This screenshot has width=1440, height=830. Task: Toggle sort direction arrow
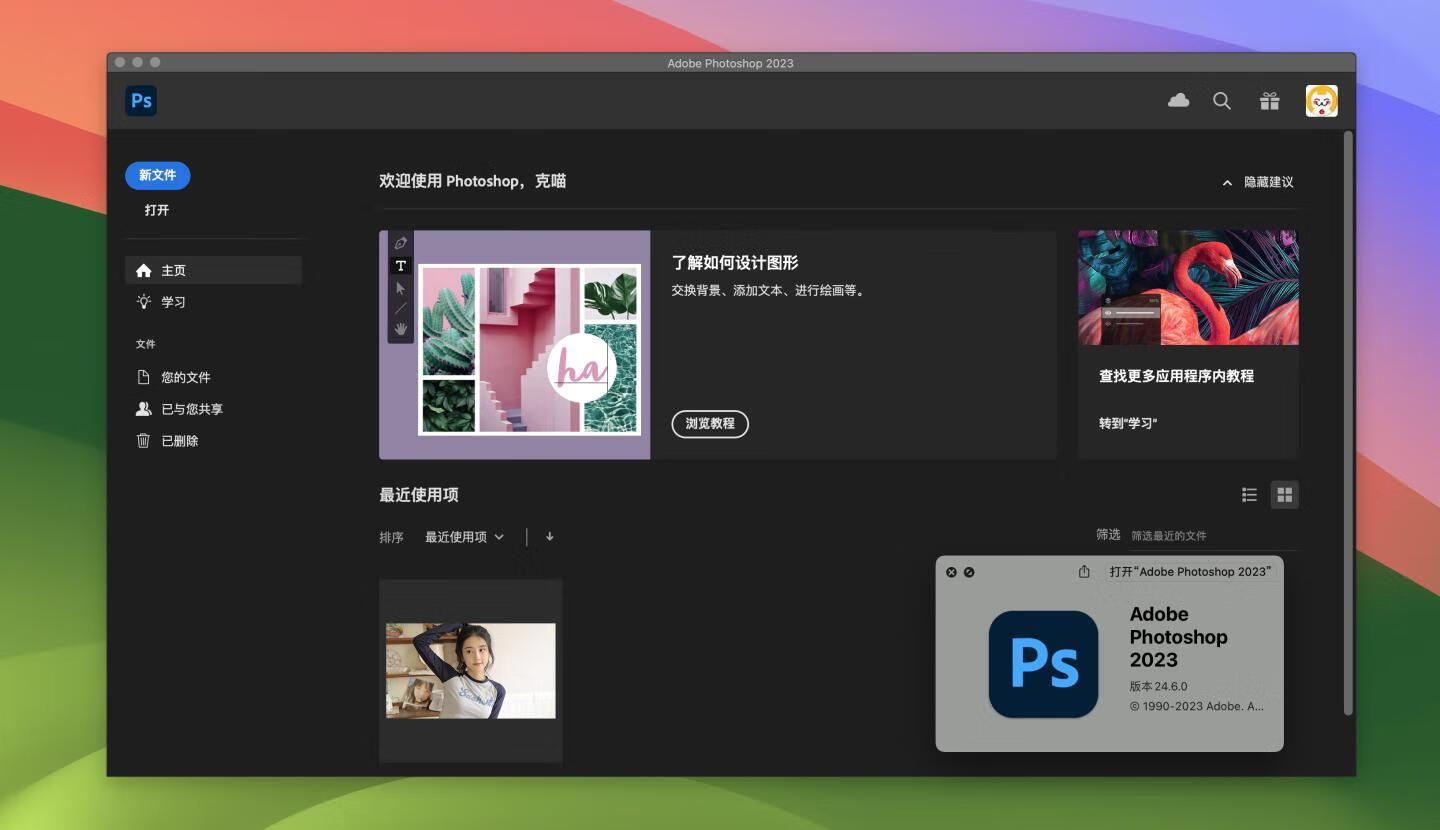point(550,536)
